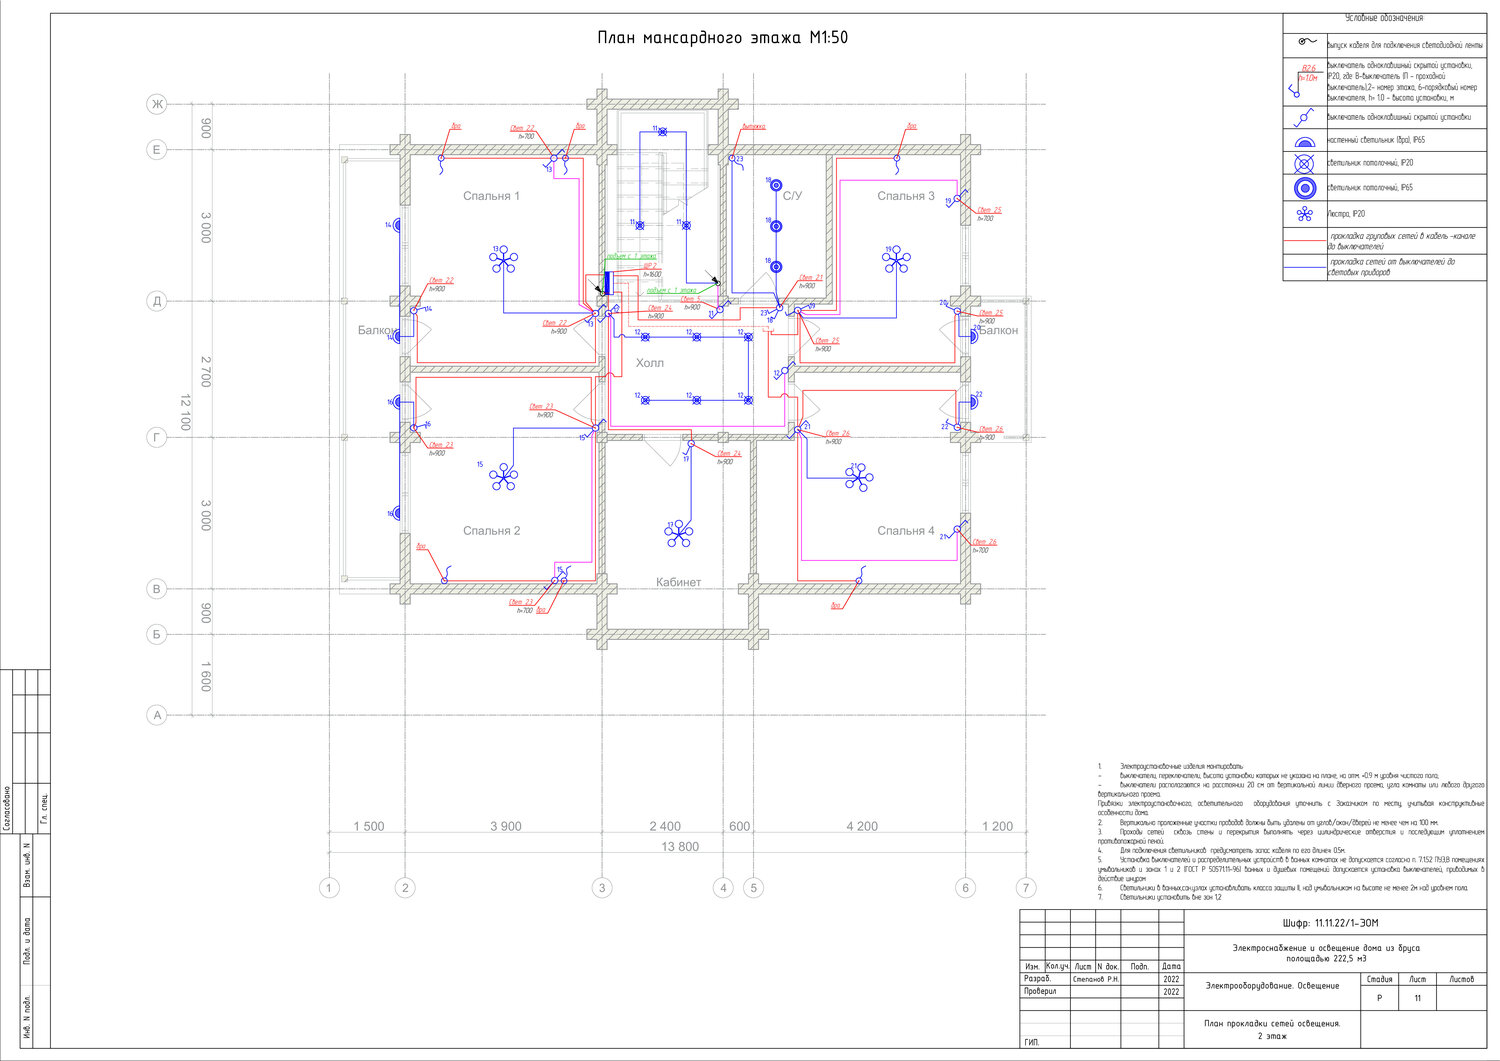The image size is (1500, 1061).
Task: Click the 'Согласовано' side stamp label
Action: 9,808
